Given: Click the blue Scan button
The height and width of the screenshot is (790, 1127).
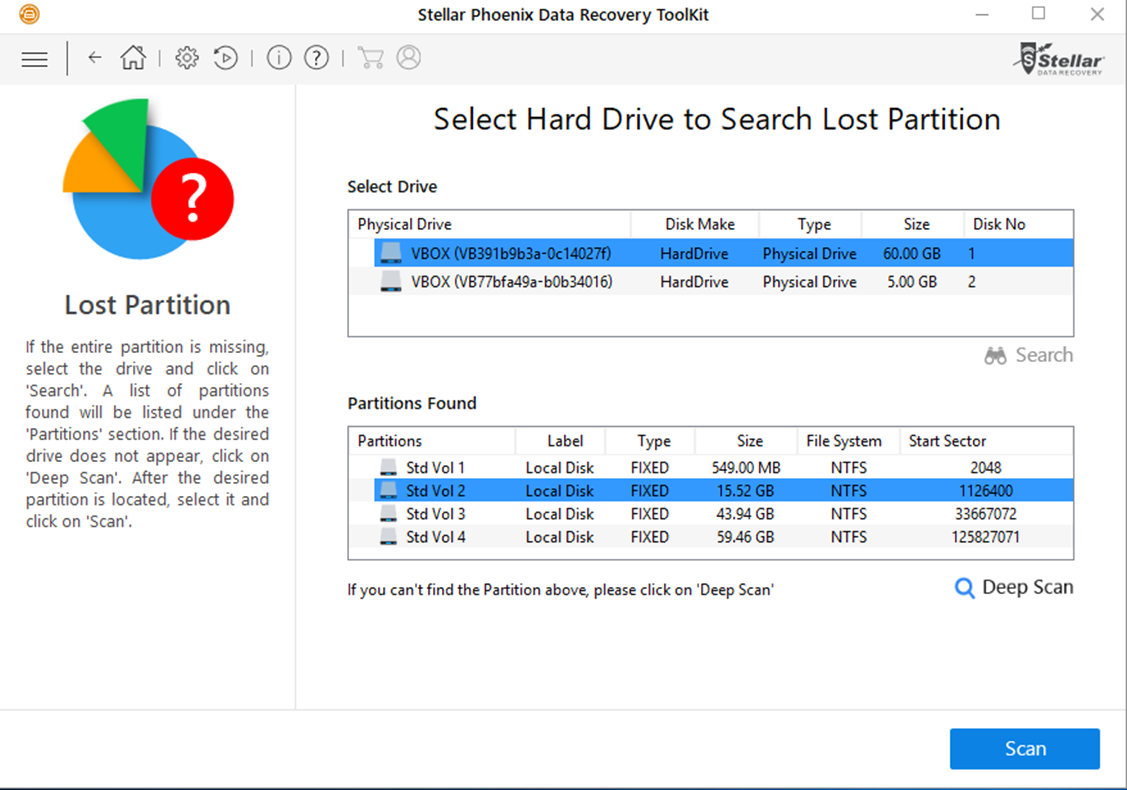Looking at the screenshot, I should click(1024, 748).
